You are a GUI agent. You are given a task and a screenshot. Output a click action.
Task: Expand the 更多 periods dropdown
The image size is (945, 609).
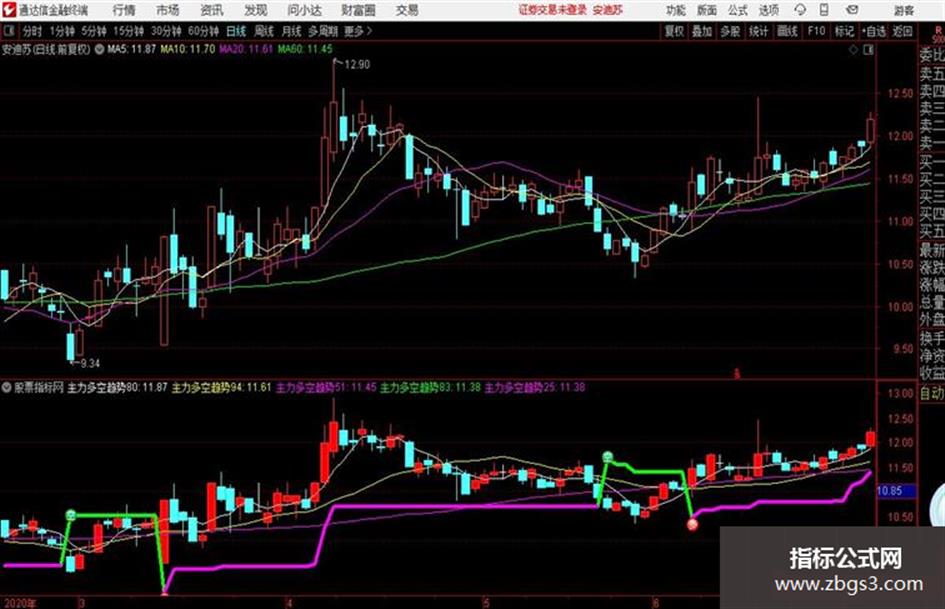pos(358,31)
